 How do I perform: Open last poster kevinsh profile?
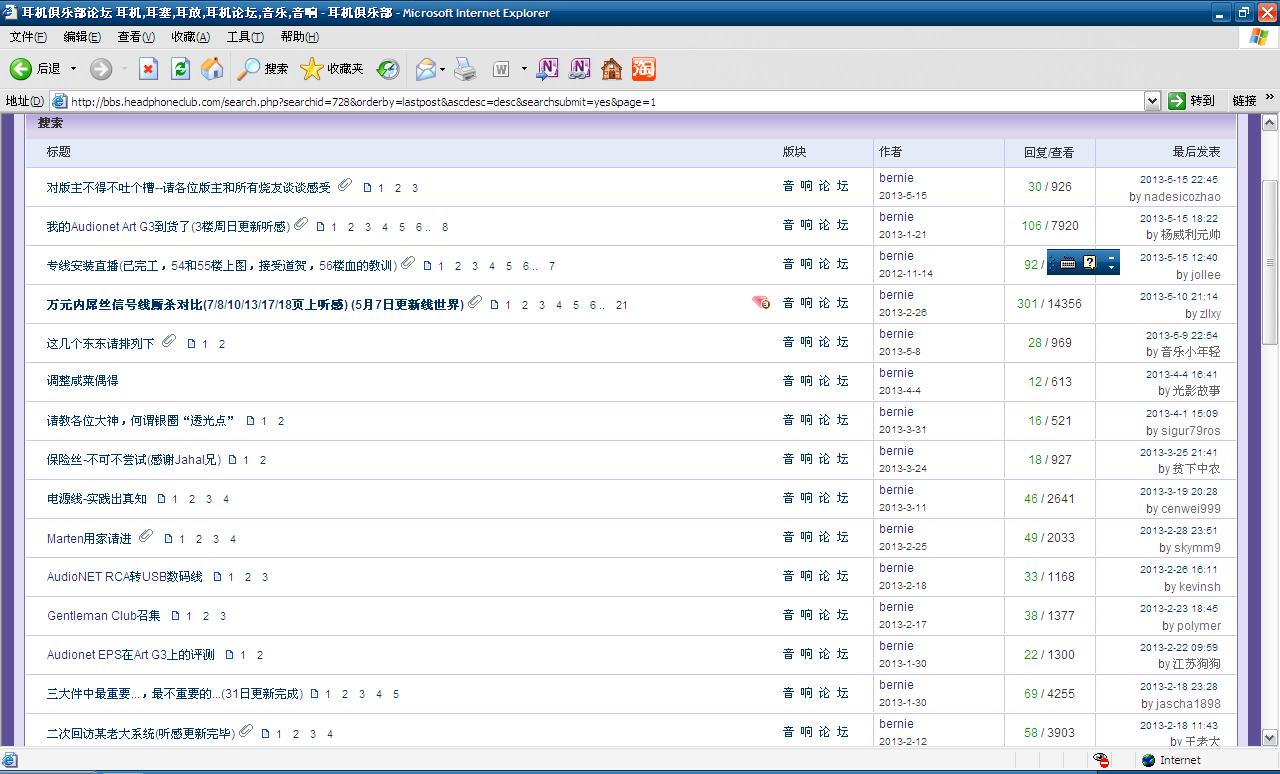(x=1200, y=587)
